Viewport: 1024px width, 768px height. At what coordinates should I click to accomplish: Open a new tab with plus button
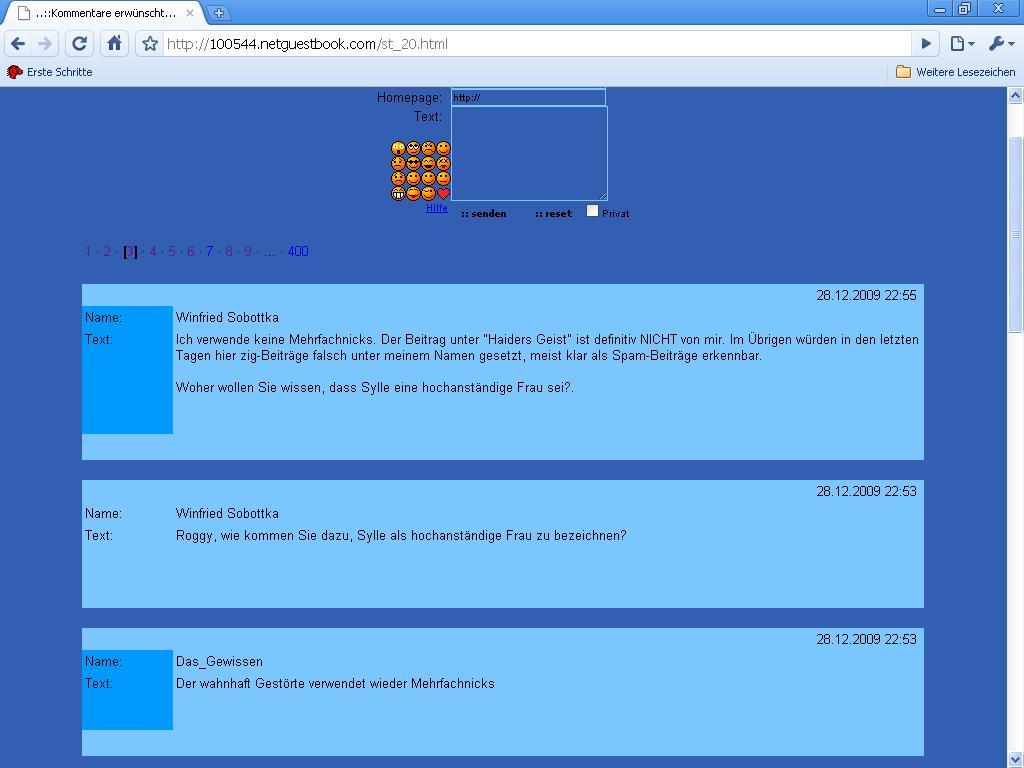tap(219, 12)
